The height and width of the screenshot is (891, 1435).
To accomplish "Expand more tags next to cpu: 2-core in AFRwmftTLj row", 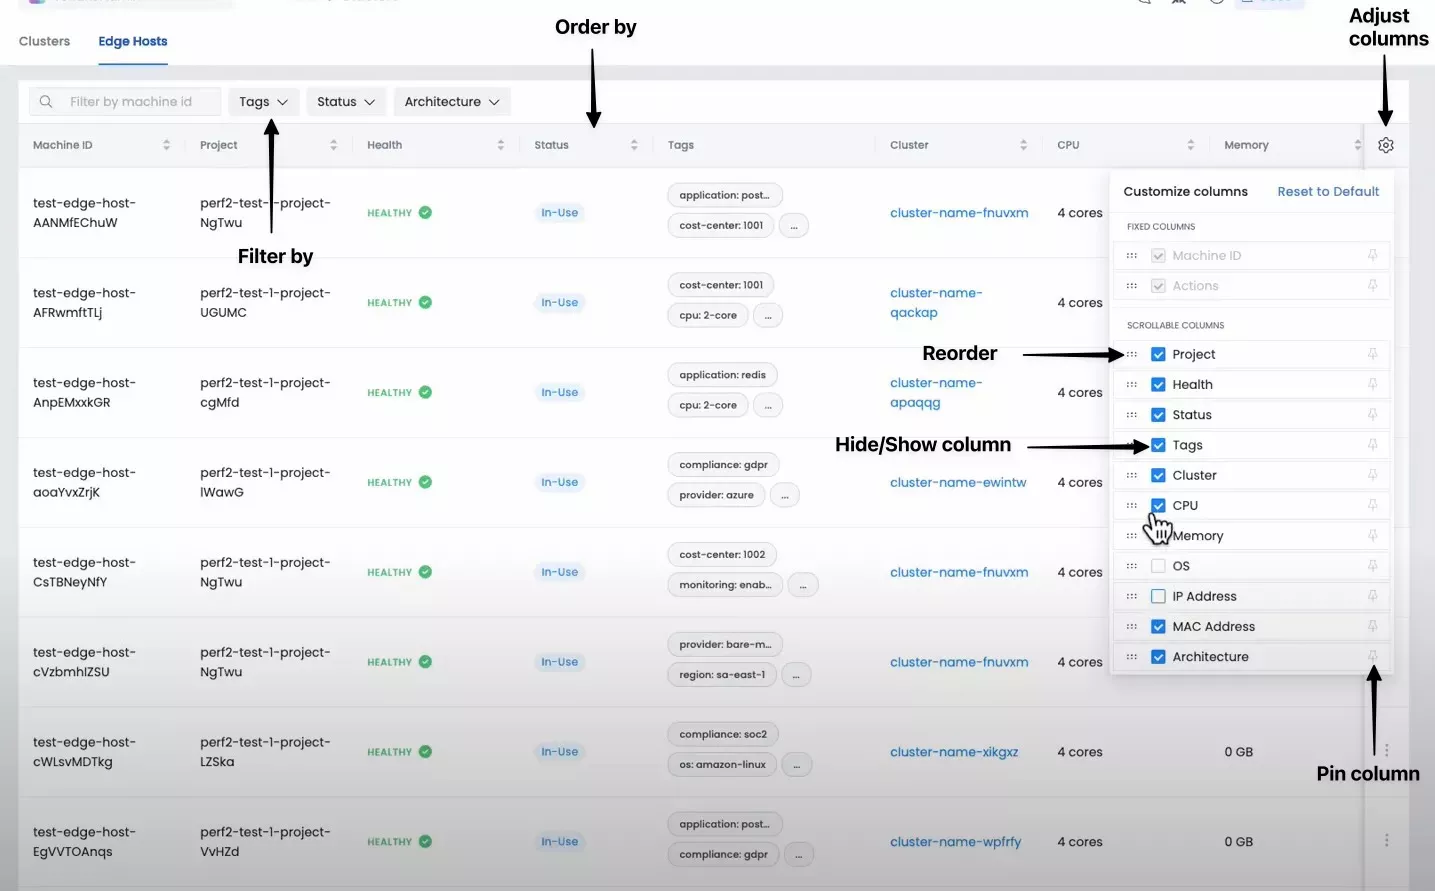I will pos(768,316).
